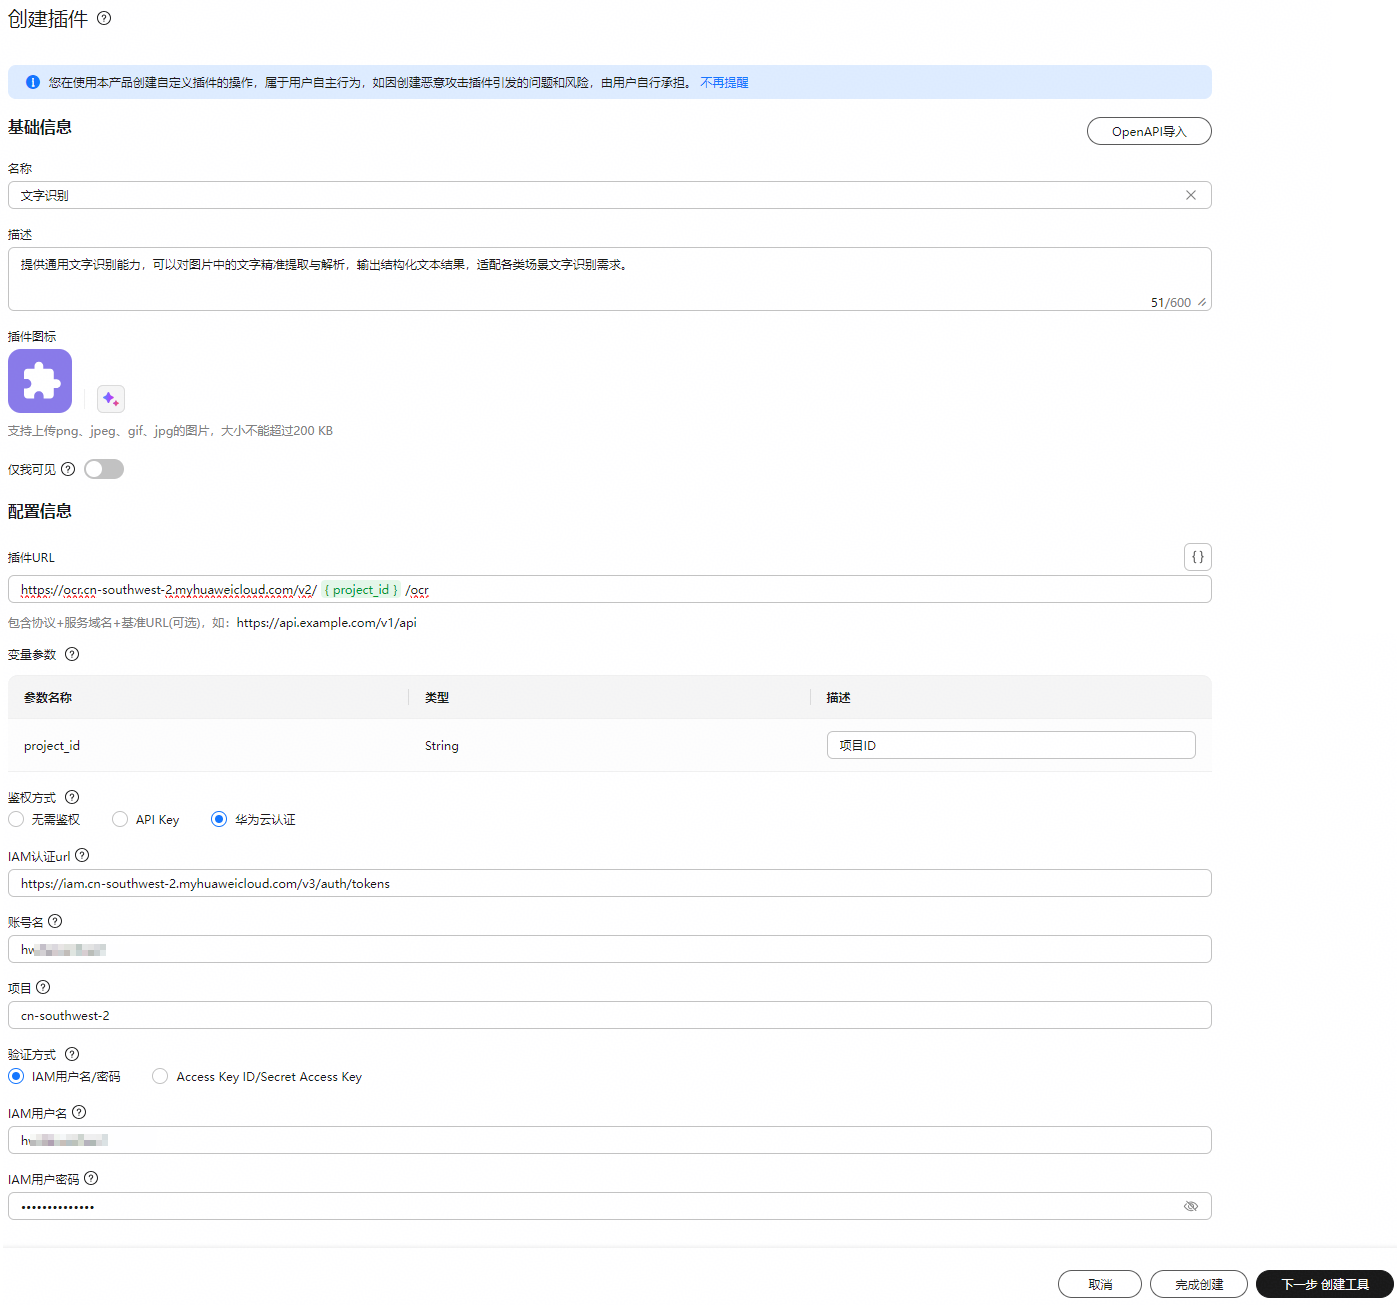Click the example URL https://api.example.com/v1/api
The height and width of the screenshot is (1305, 1400).
[x=327, y=623]
